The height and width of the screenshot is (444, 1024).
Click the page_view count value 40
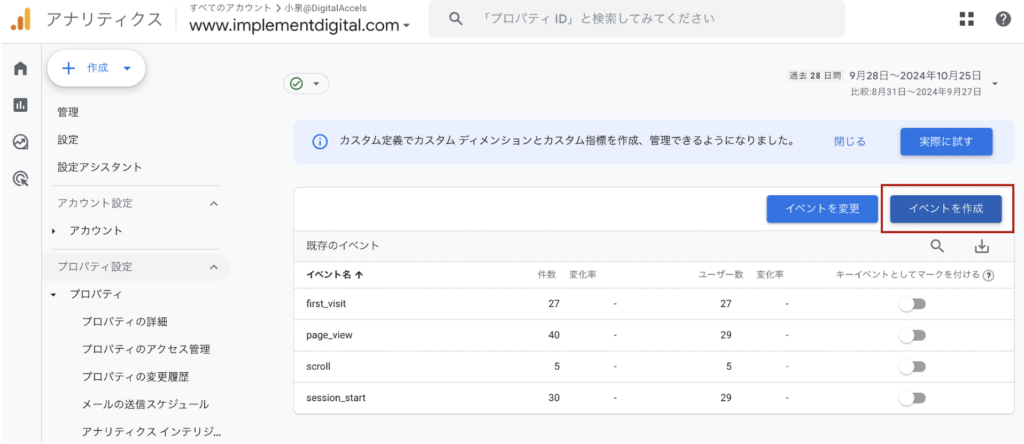pos(554,335)
